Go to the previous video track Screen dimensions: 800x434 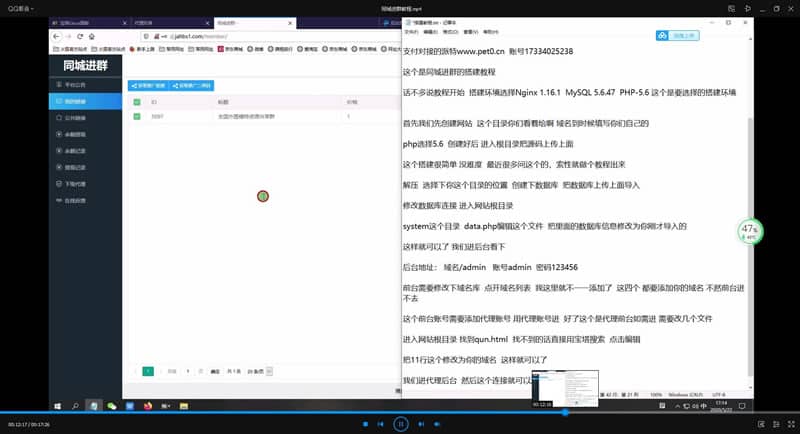click(x=381, y=424)
